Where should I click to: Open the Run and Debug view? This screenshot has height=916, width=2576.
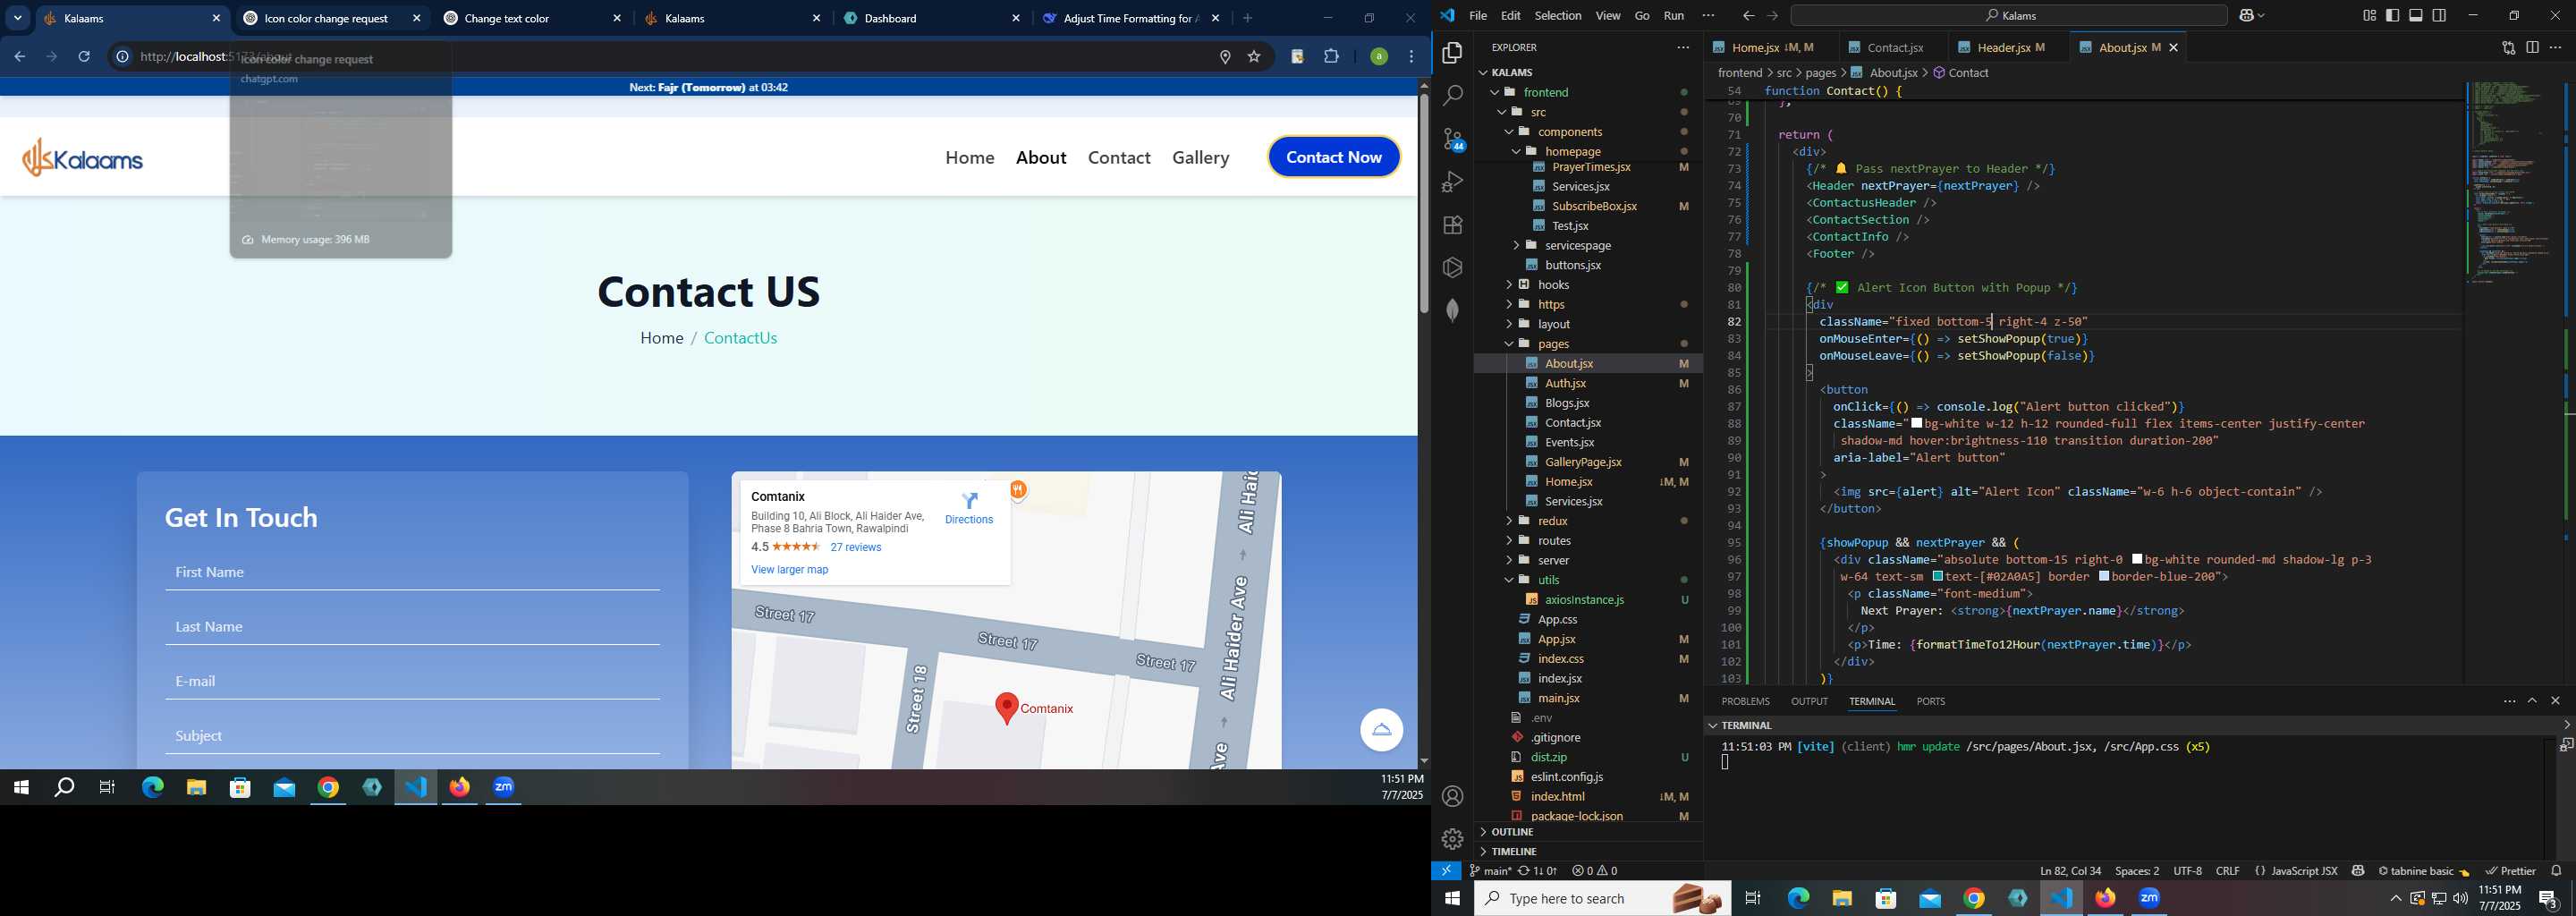[1452, 182]
